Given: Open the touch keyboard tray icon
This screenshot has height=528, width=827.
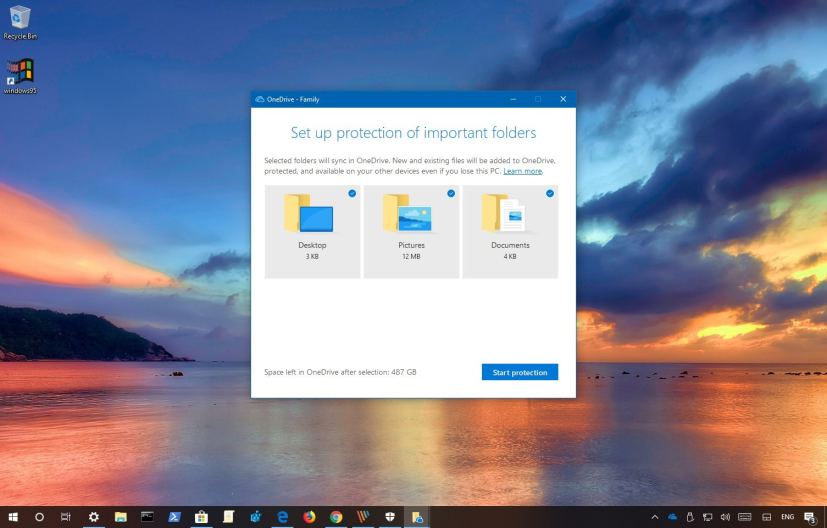Looking at the screenshot, I should (745, 517).
